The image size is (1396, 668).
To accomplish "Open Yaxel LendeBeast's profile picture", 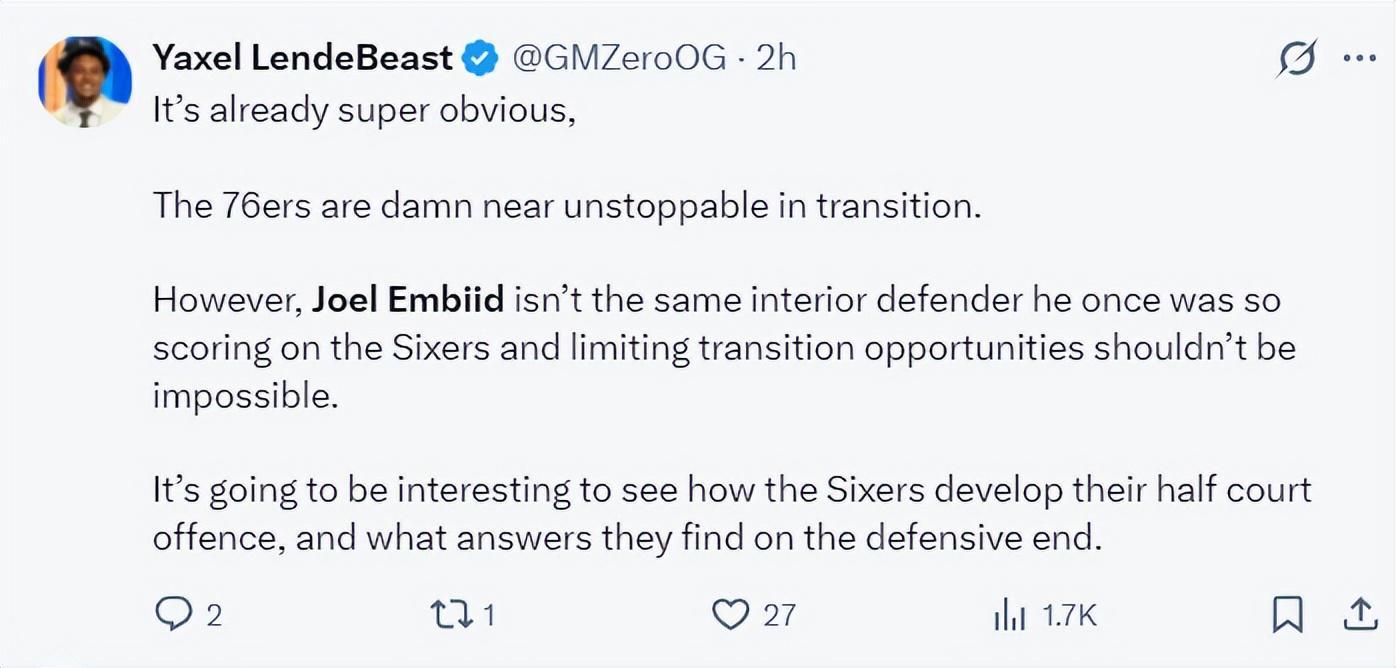I will pos(84,82).
